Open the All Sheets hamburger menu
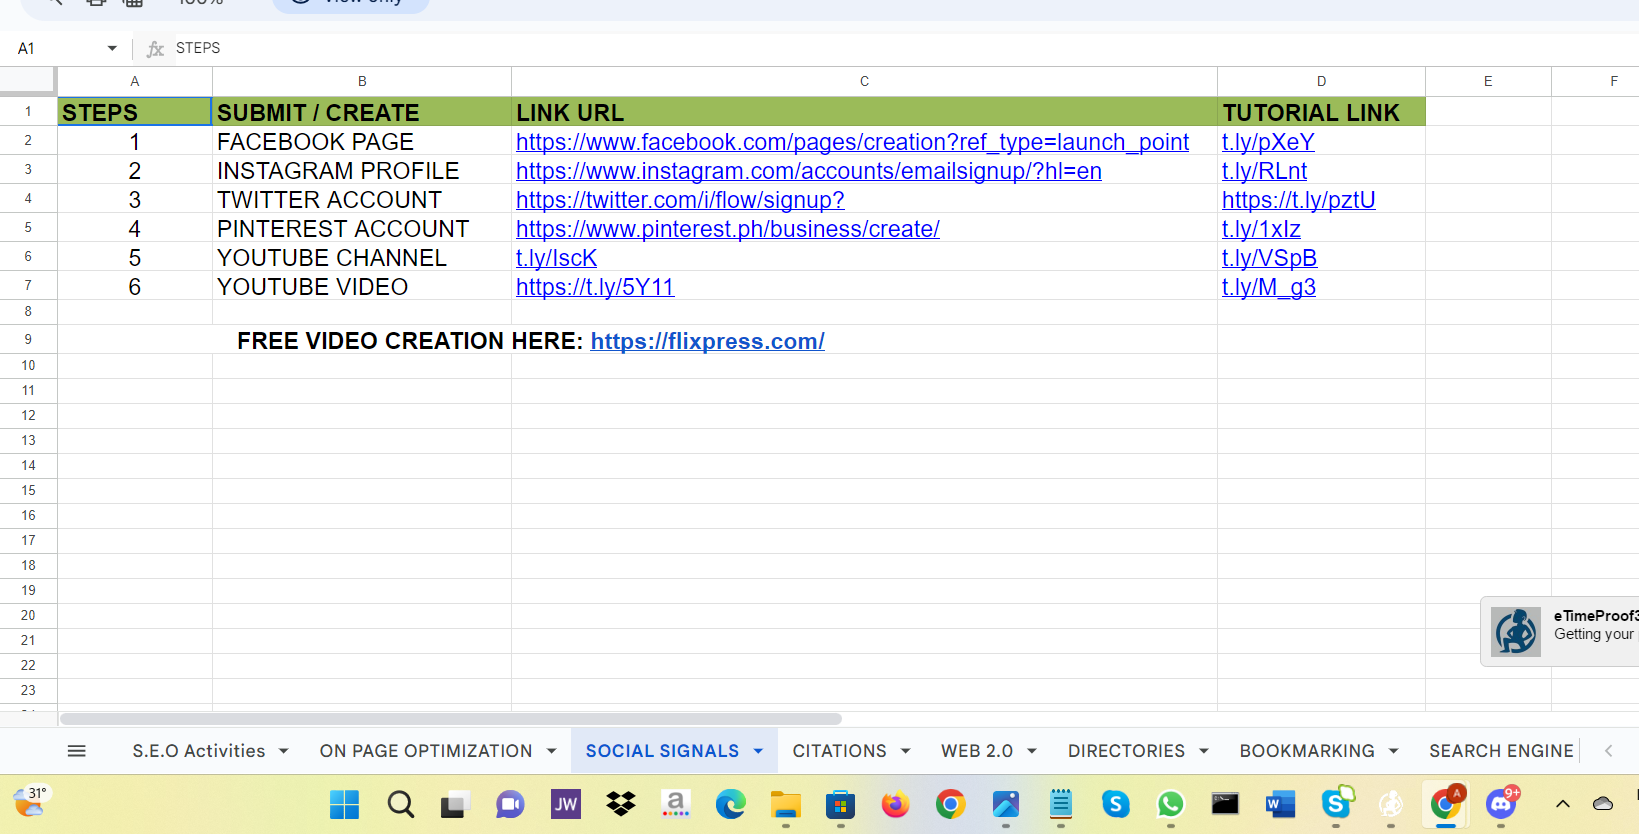 coord(77,751)
